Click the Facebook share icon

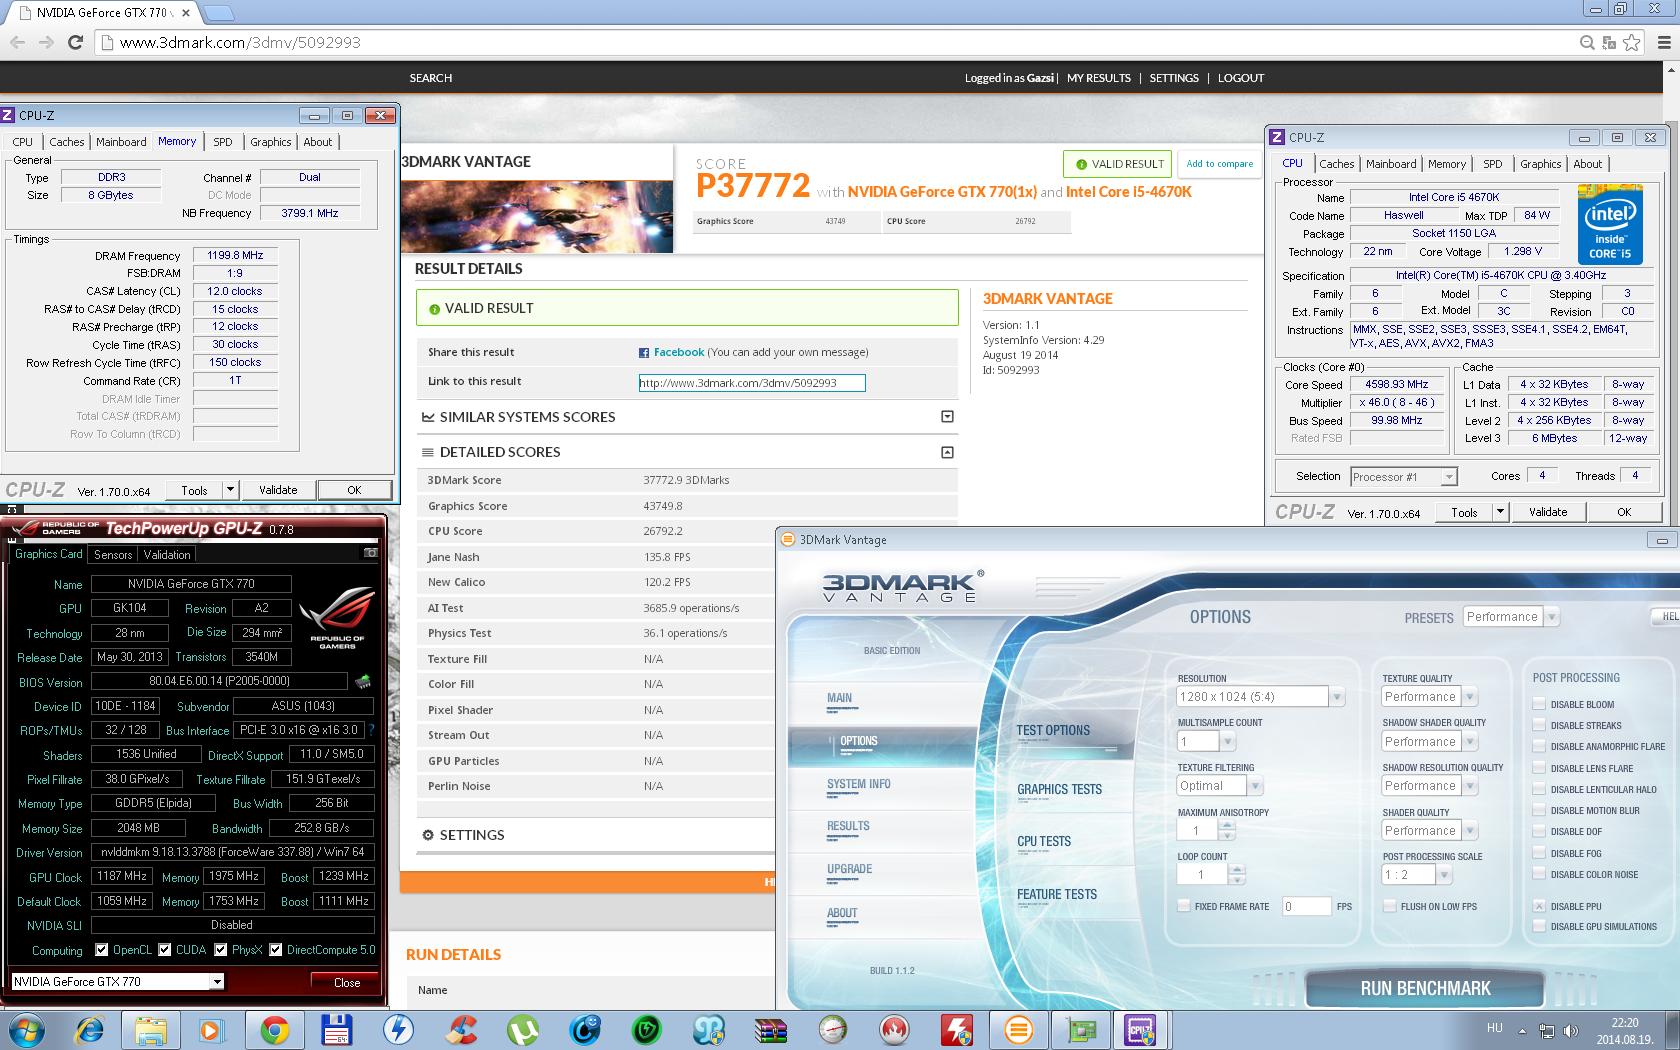coord(644,352)
